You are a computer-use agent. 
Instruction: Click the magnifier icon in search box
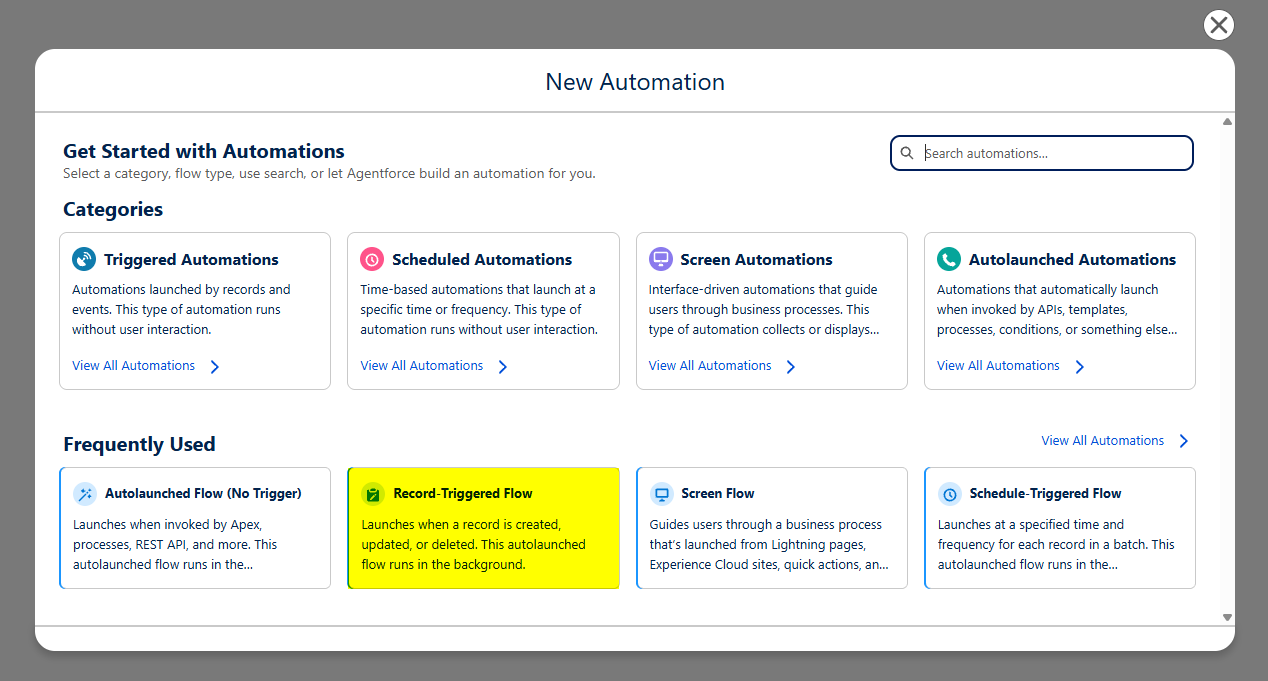(x=907, y=153)
